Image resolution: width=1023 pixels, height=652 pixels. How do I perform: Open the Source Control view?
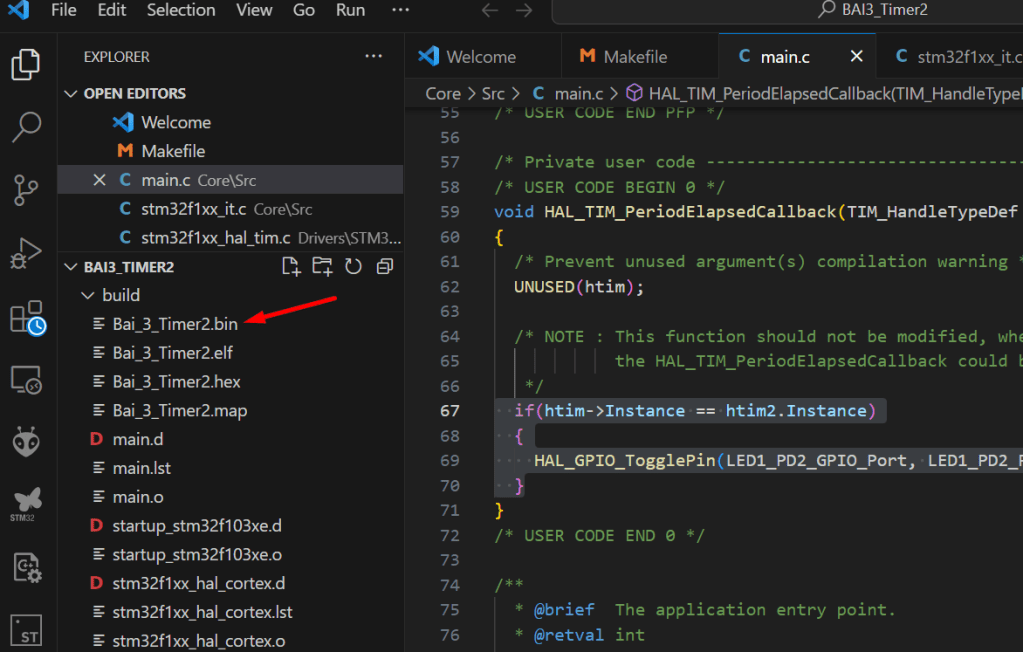pyautogui.click(x=25, y=189)
